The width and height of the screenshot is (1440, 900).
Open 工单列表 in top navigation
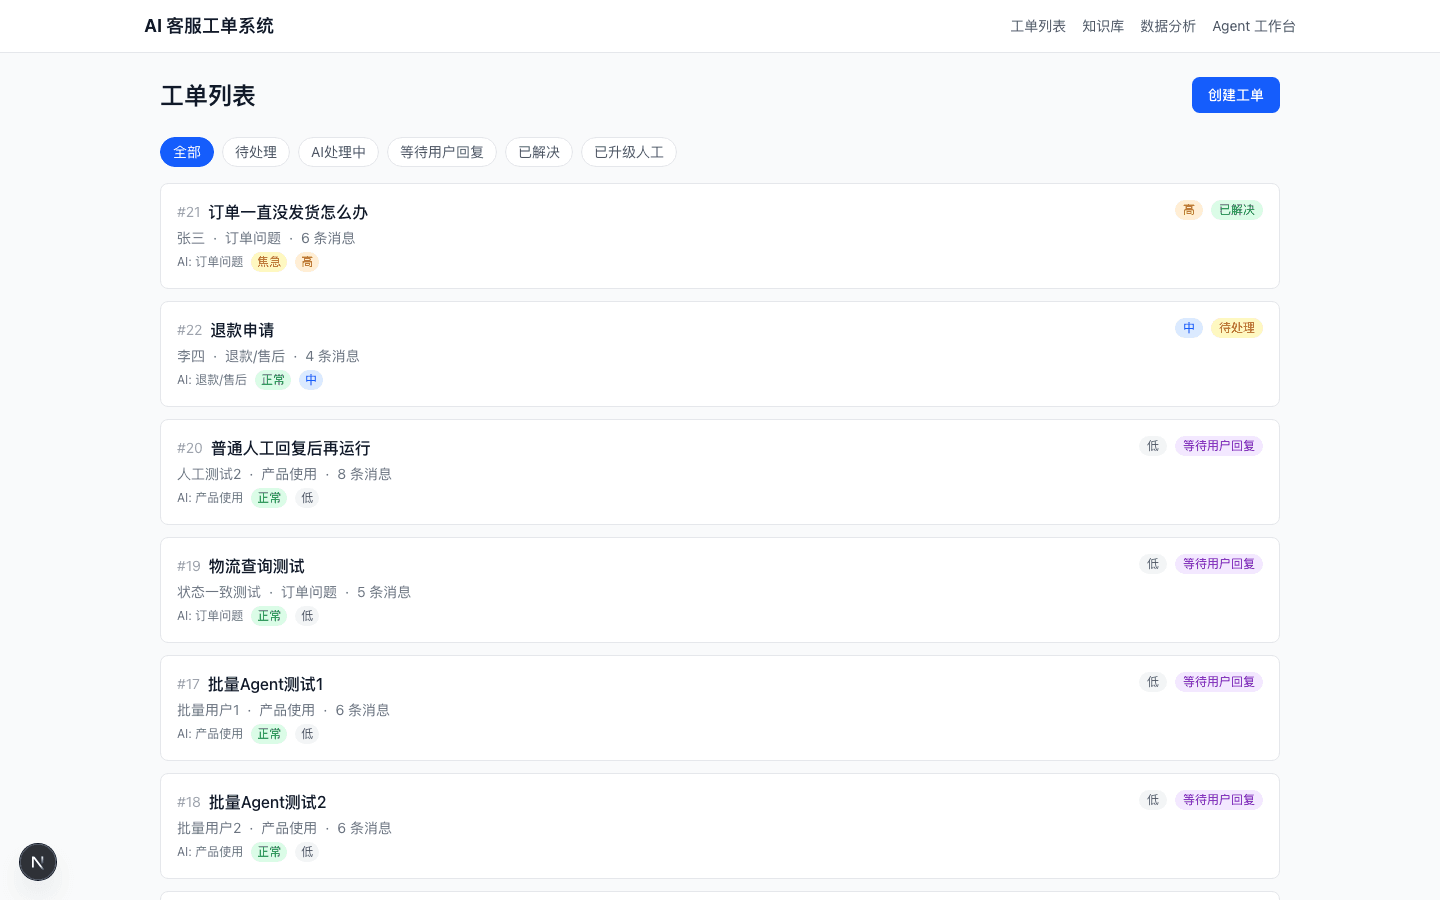tap(1038, 26)
